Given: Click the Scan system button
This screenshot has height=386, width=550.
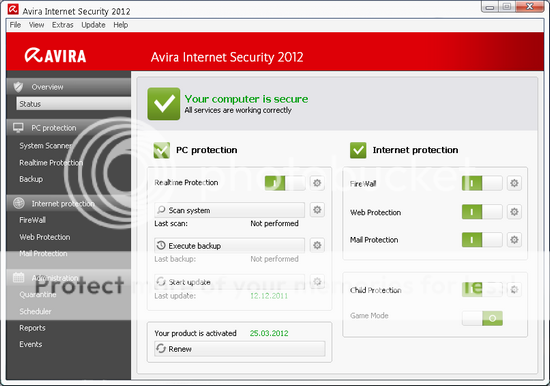Looking at the screenshot, I should [x=229, y=210].
